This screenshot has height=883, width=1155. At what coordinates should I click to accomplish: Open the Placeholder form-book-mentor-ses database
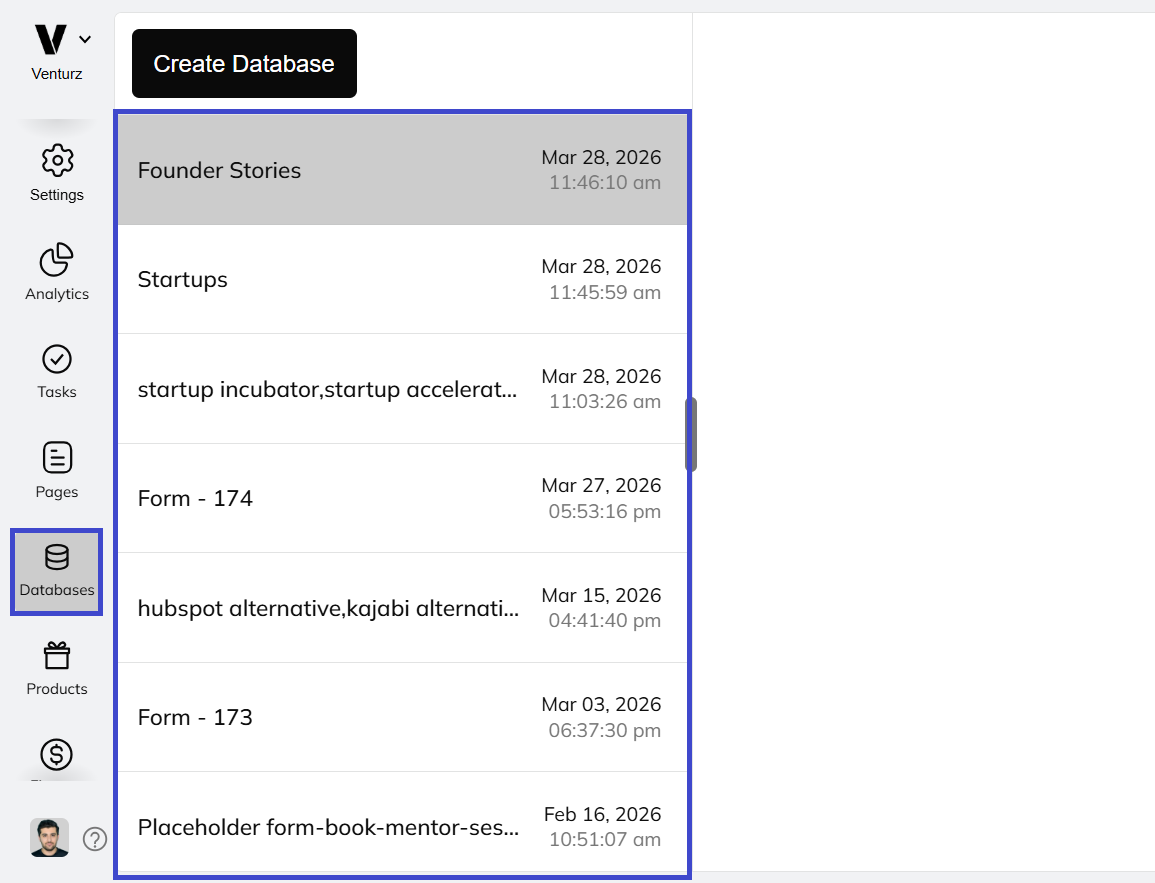(x=400, y=827)
